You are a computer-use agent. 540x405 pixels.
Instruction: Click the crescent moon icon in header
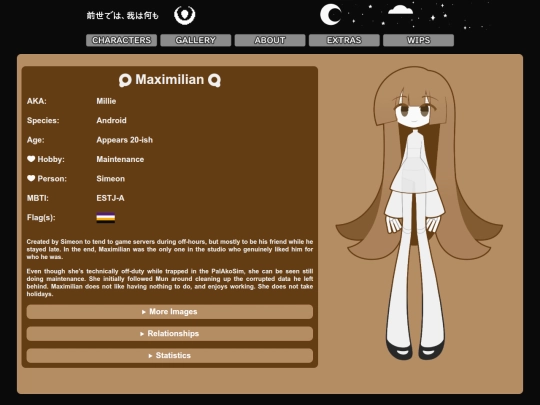331,15
